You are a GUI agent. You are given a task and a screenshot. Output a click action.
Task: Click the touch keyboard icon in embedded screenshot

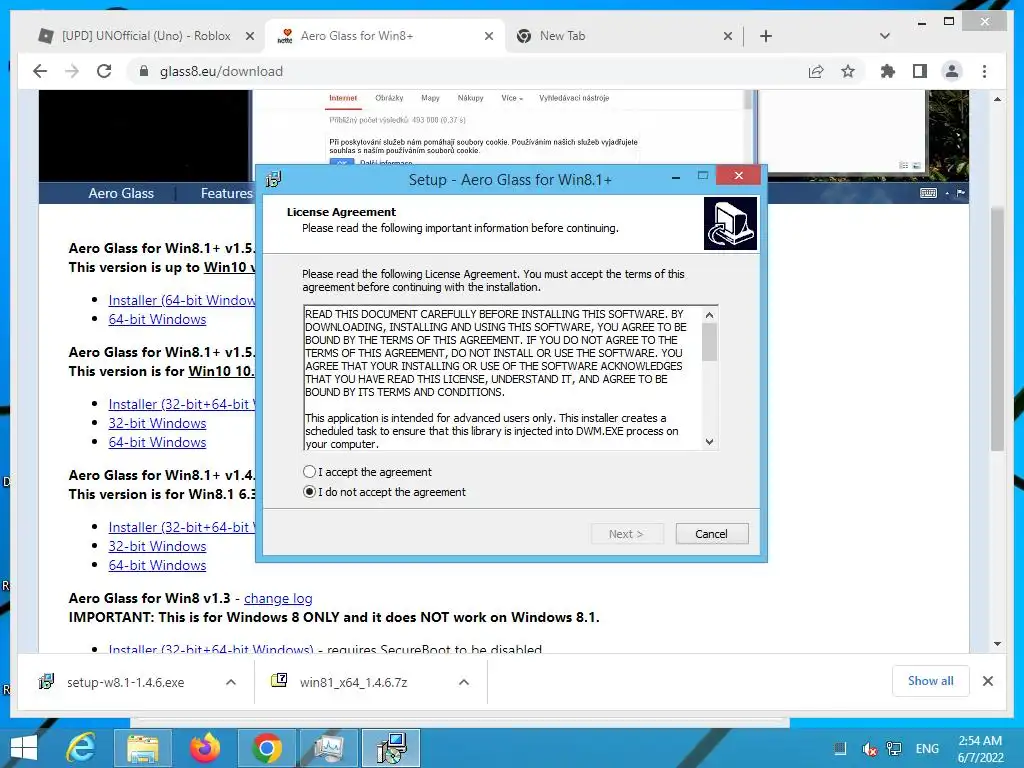click(x=928, y=193)
